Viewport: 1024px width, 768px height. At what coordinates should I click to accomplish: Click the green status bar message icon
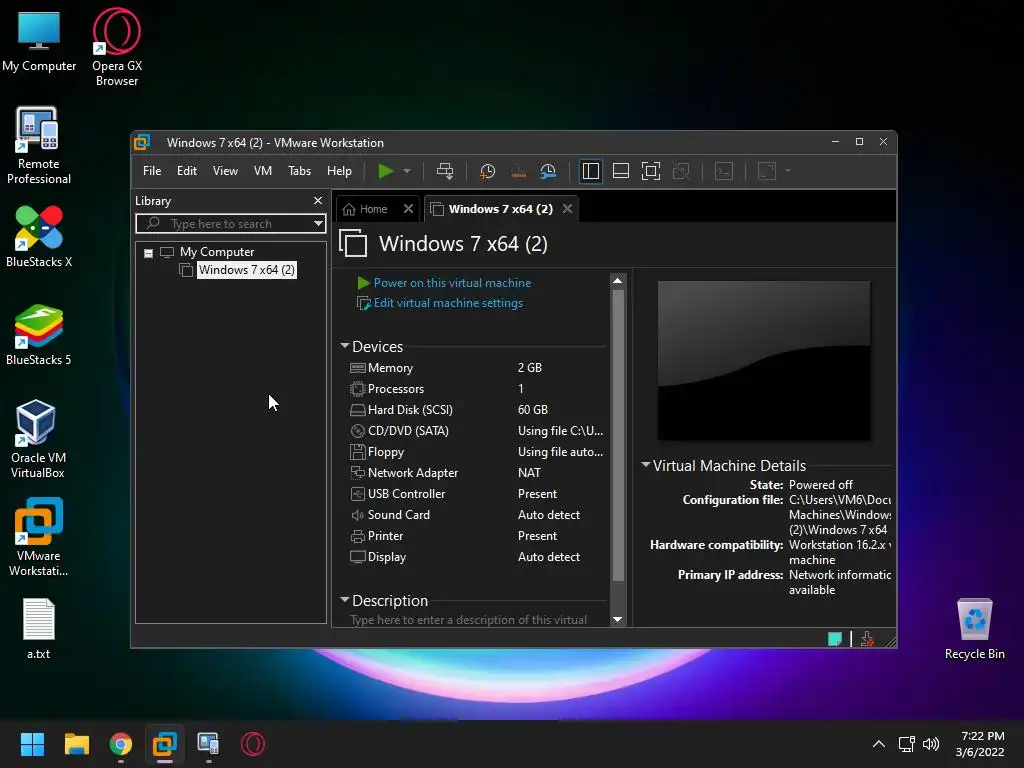[835, 639]
